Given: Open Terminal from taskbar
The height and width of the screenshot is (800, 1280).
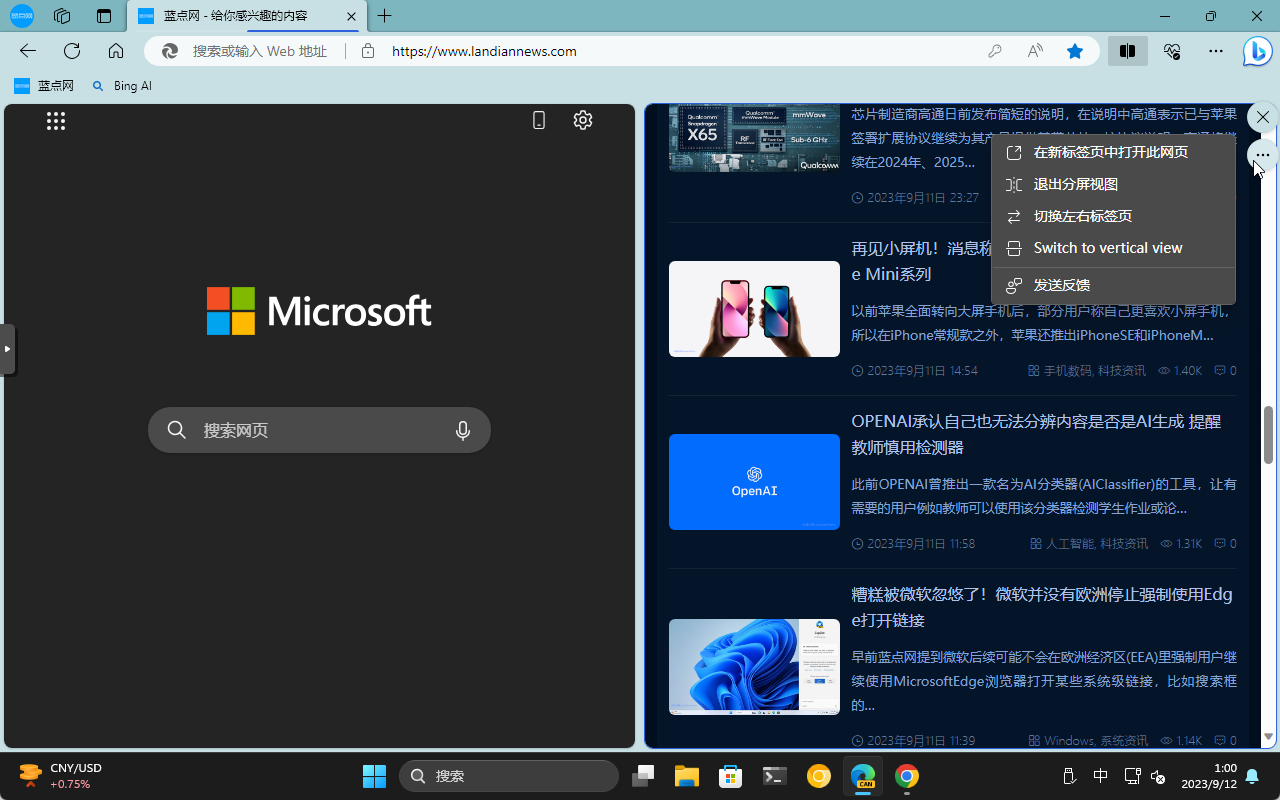Looking at the screenshot, I should tap(774, 776).
